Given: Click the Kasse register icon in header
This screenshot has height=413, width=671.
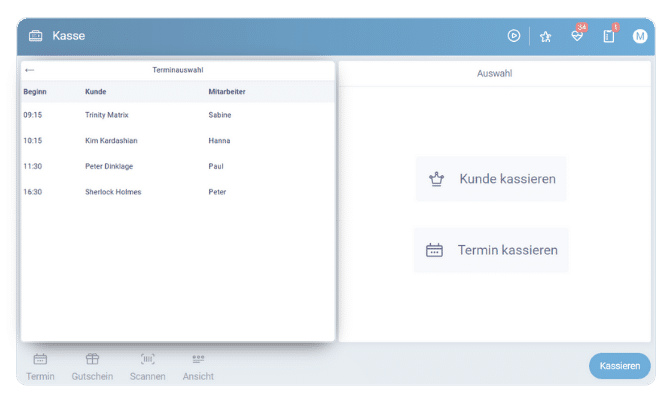Looking at the screenshot, I should coord(36,36).
